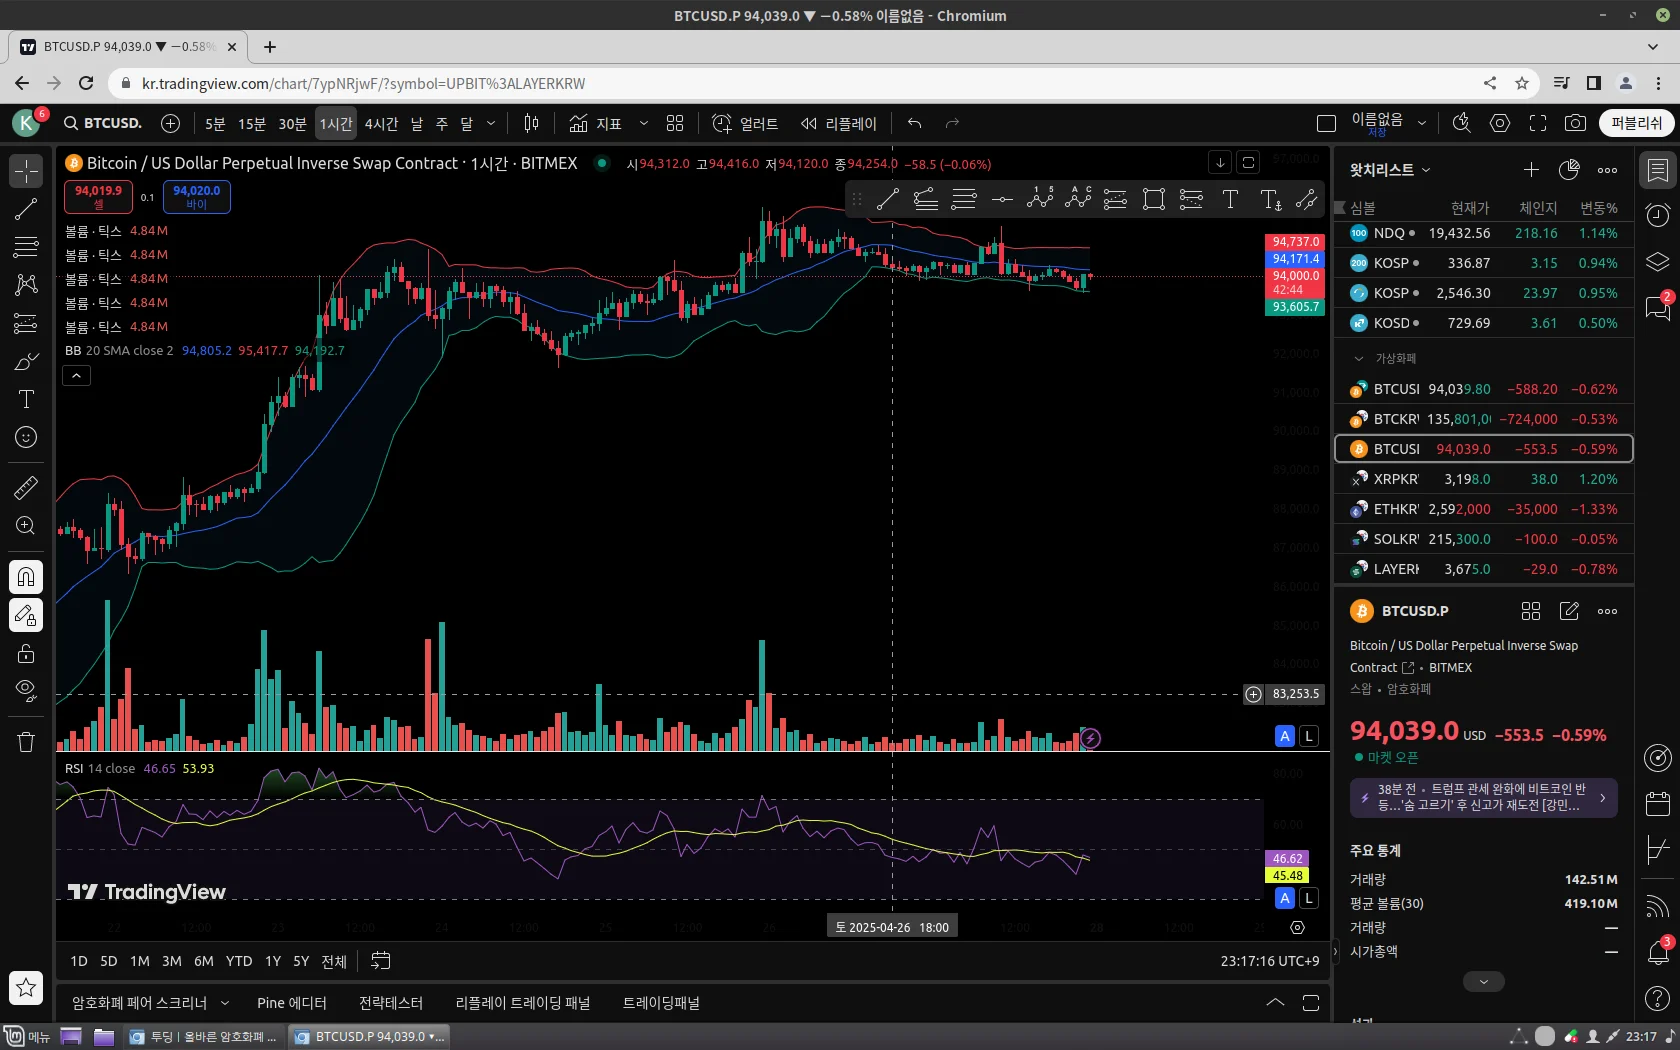
Task: Enter fullscreen chart mode
Action: pyautogui.click(x=1538, y=123)
